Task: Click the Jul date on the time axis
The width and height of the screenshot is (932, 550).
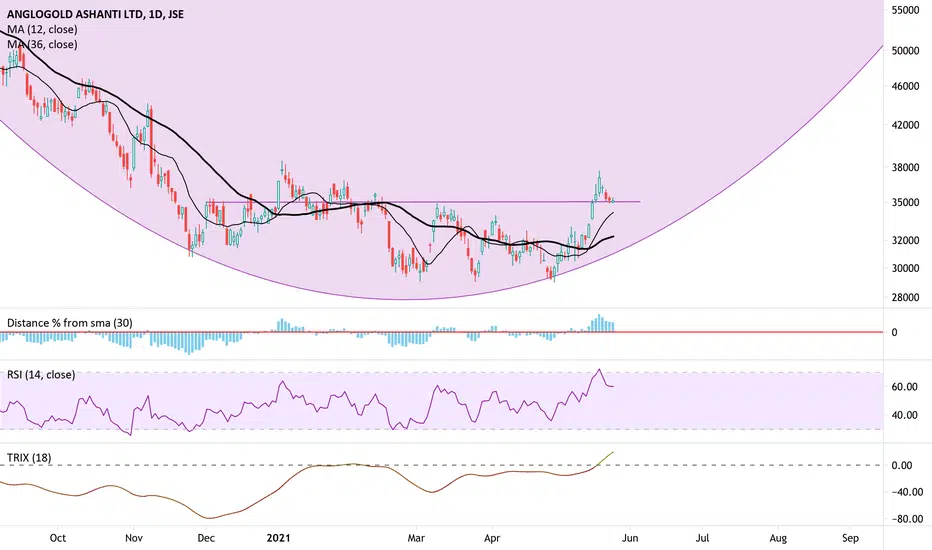Action: (703, 538)
